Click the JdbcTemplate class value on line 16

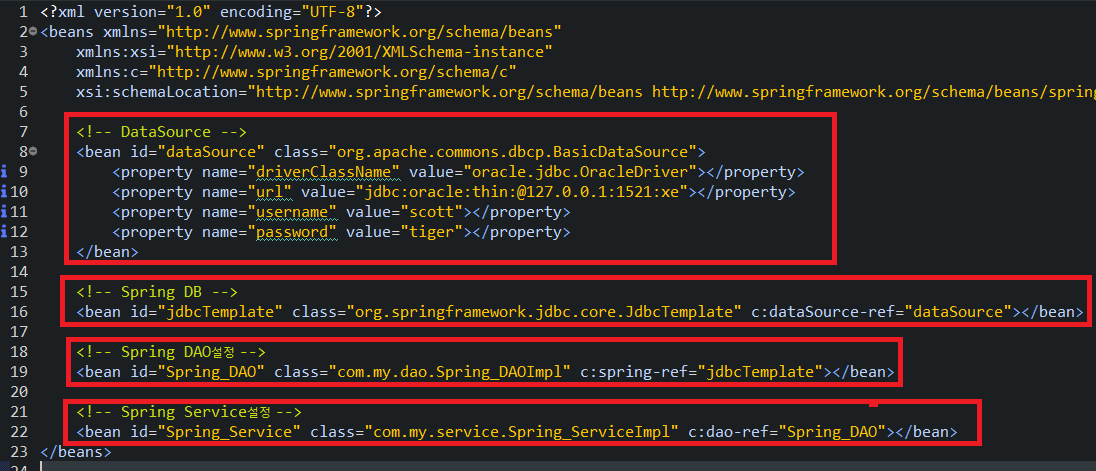(544, 312)
